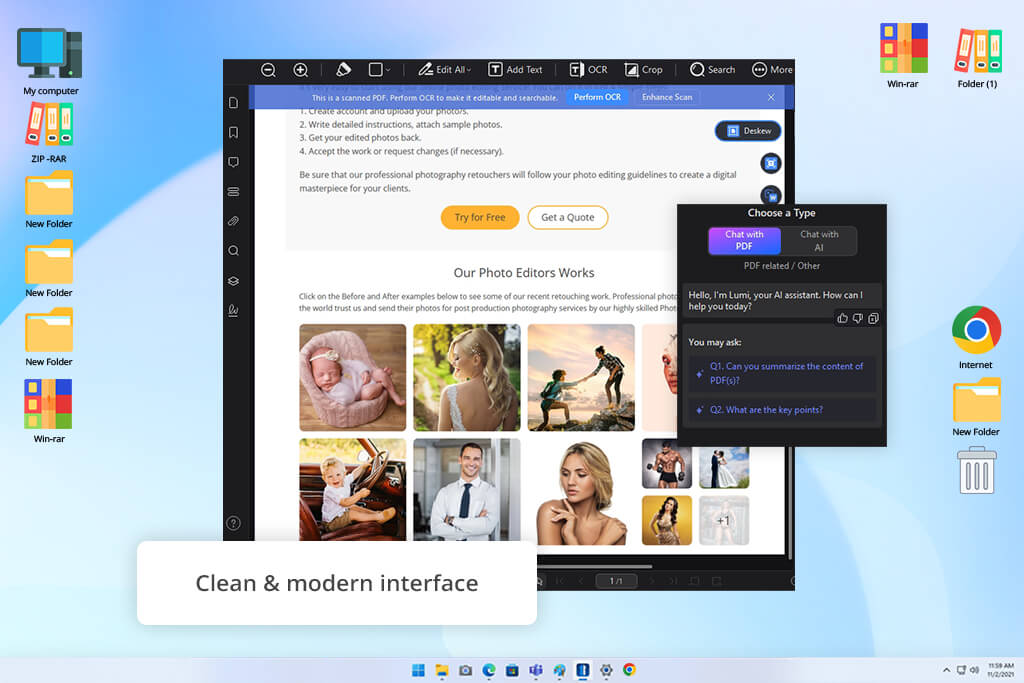Select the Add Text tool
Image resolution: width=1024 pixels, height=683 pixels.
pyautogui.click(x=515, y=69)
